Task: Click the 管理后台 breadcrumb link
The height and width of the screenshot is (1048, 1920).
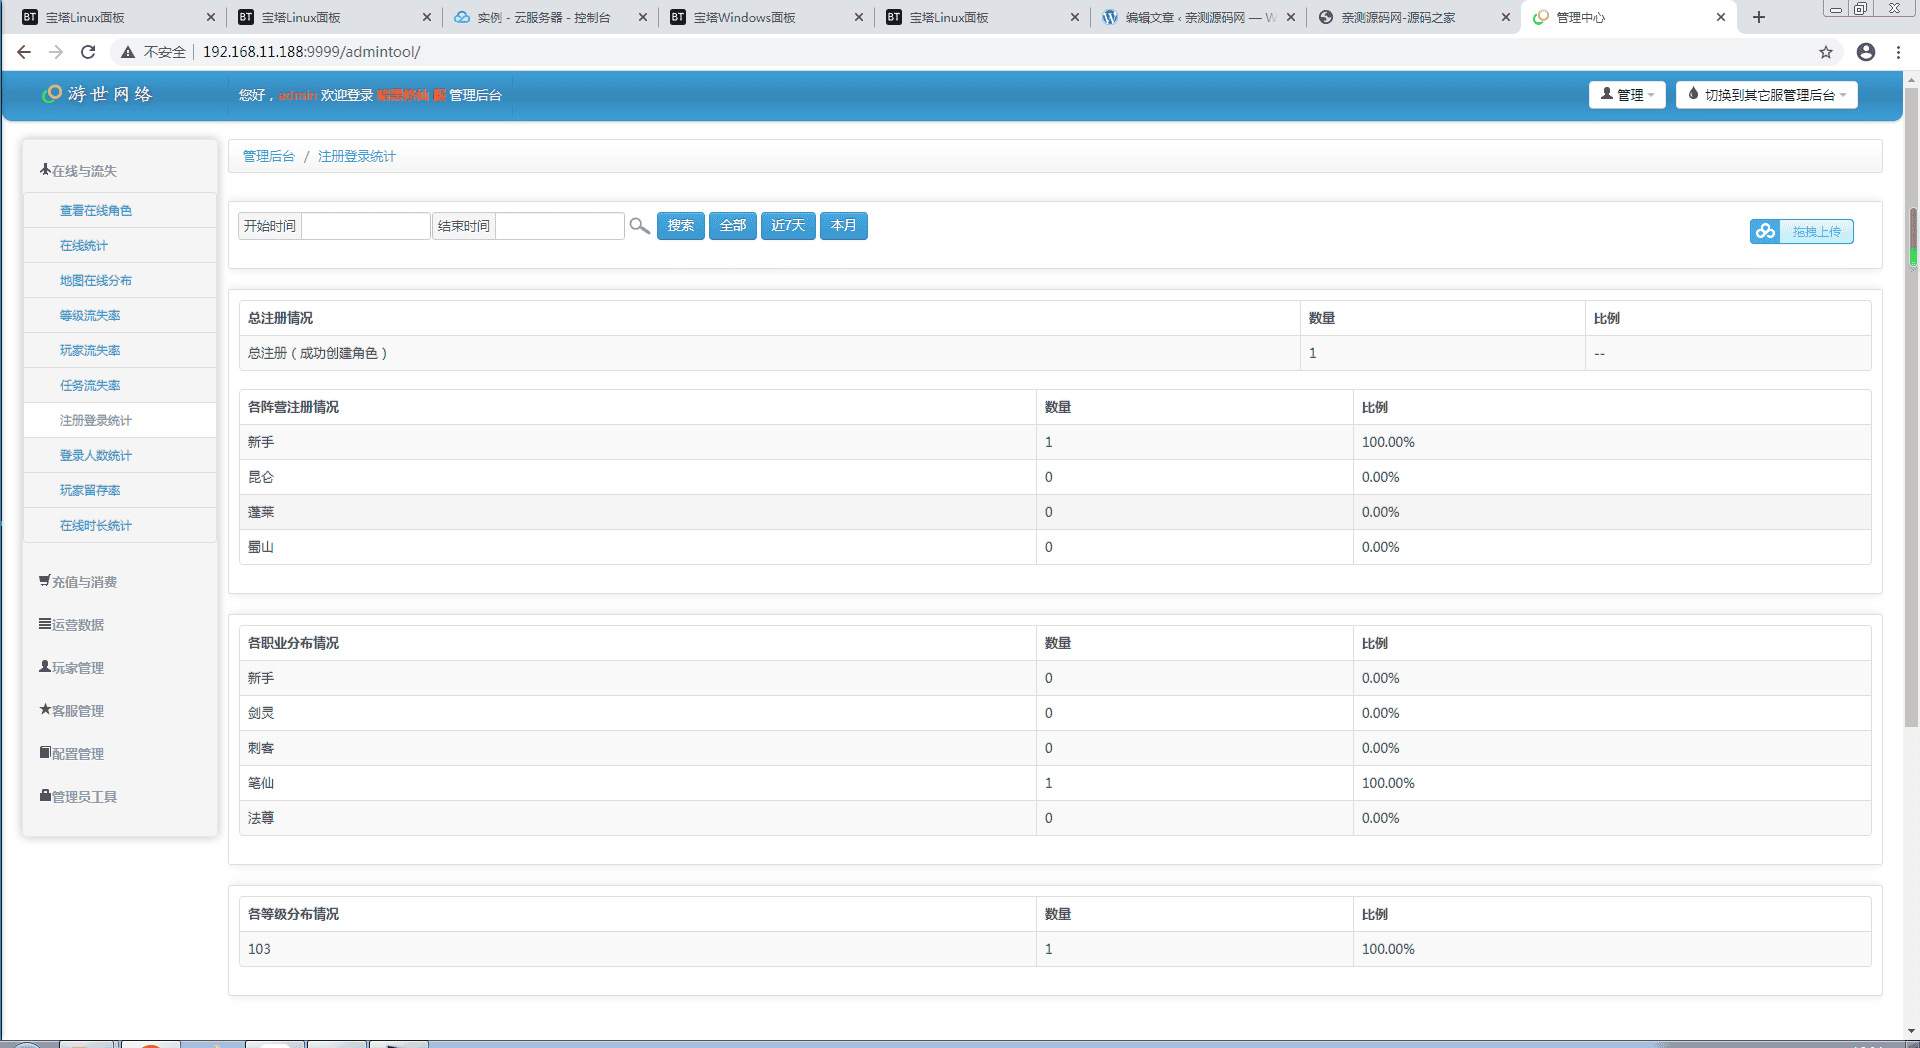Action: [x=269, y=156]
